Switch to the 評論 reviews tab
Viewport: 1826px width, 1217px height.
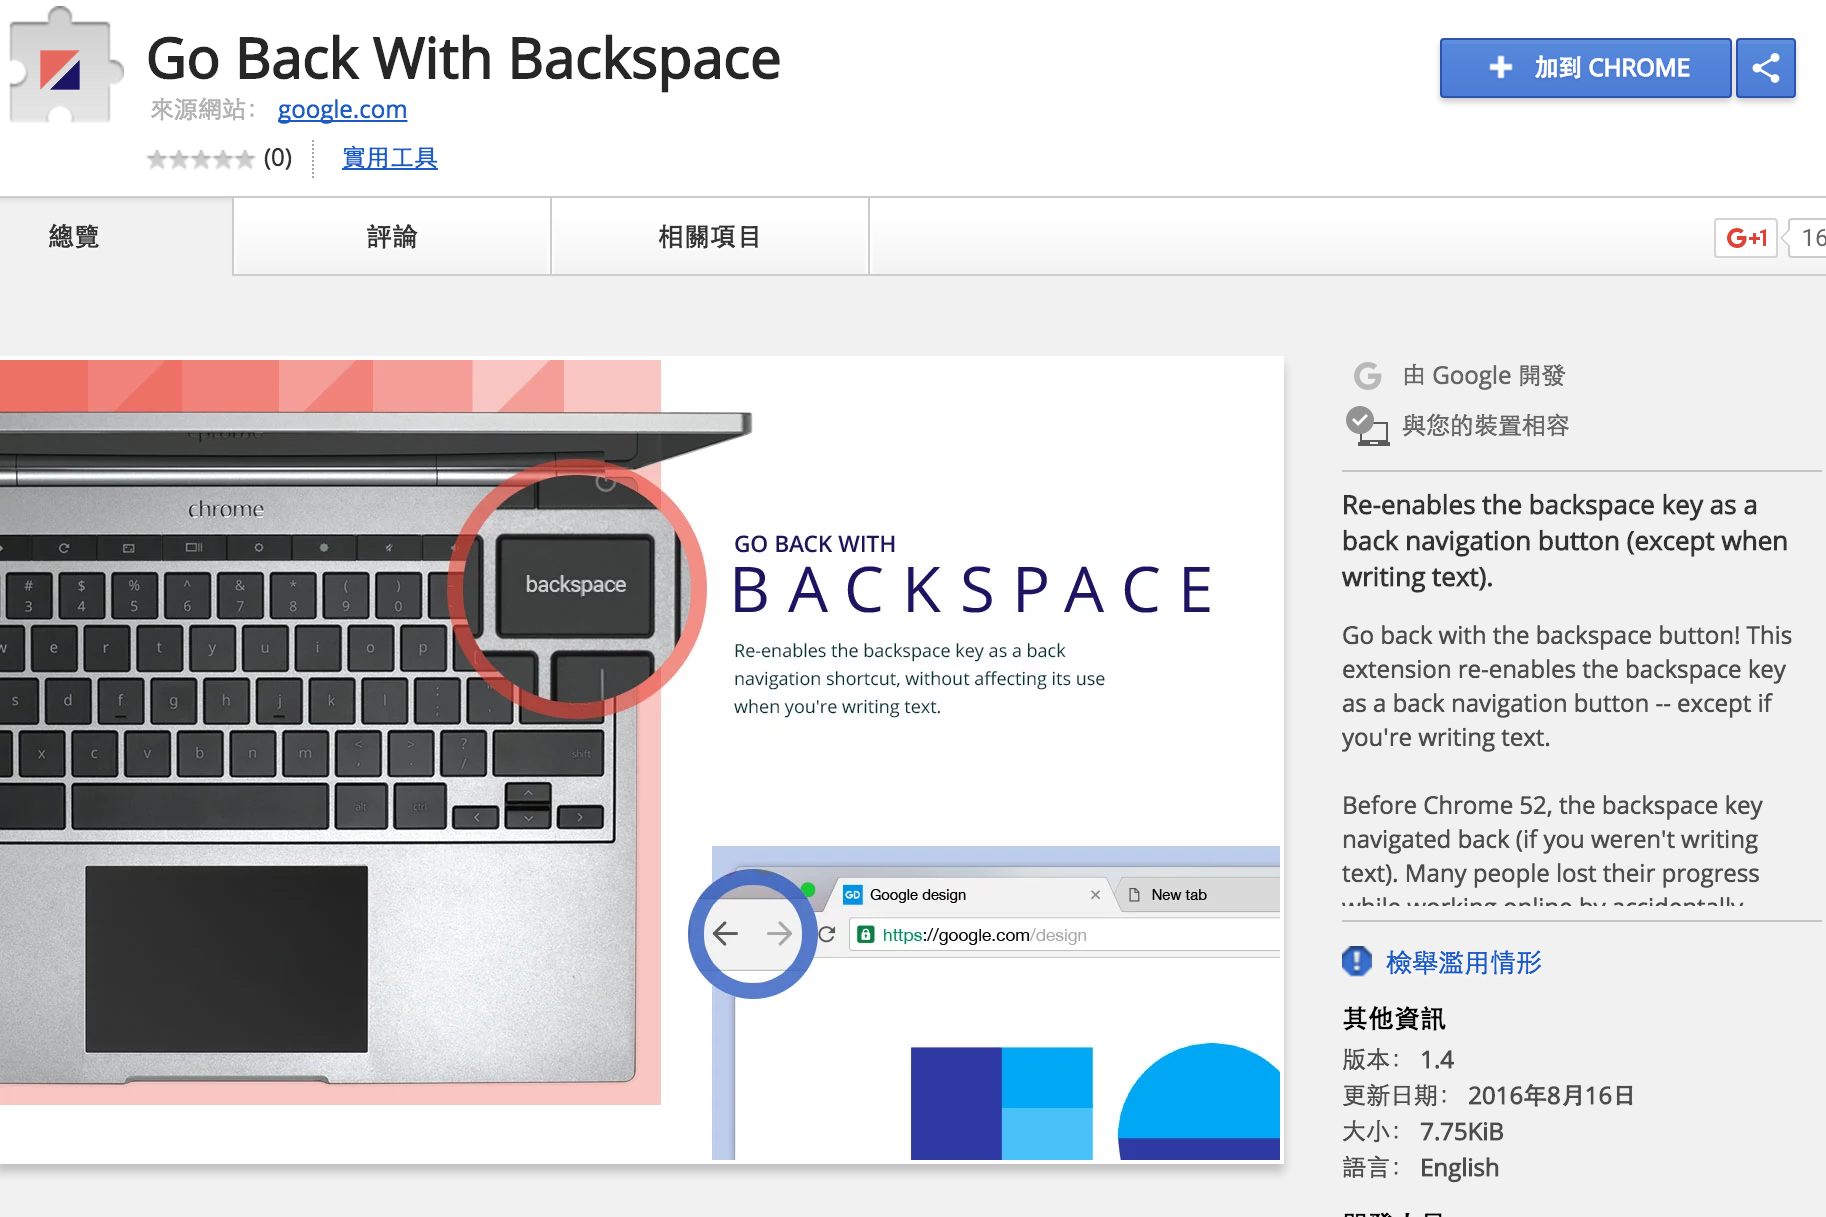(391, 237)
